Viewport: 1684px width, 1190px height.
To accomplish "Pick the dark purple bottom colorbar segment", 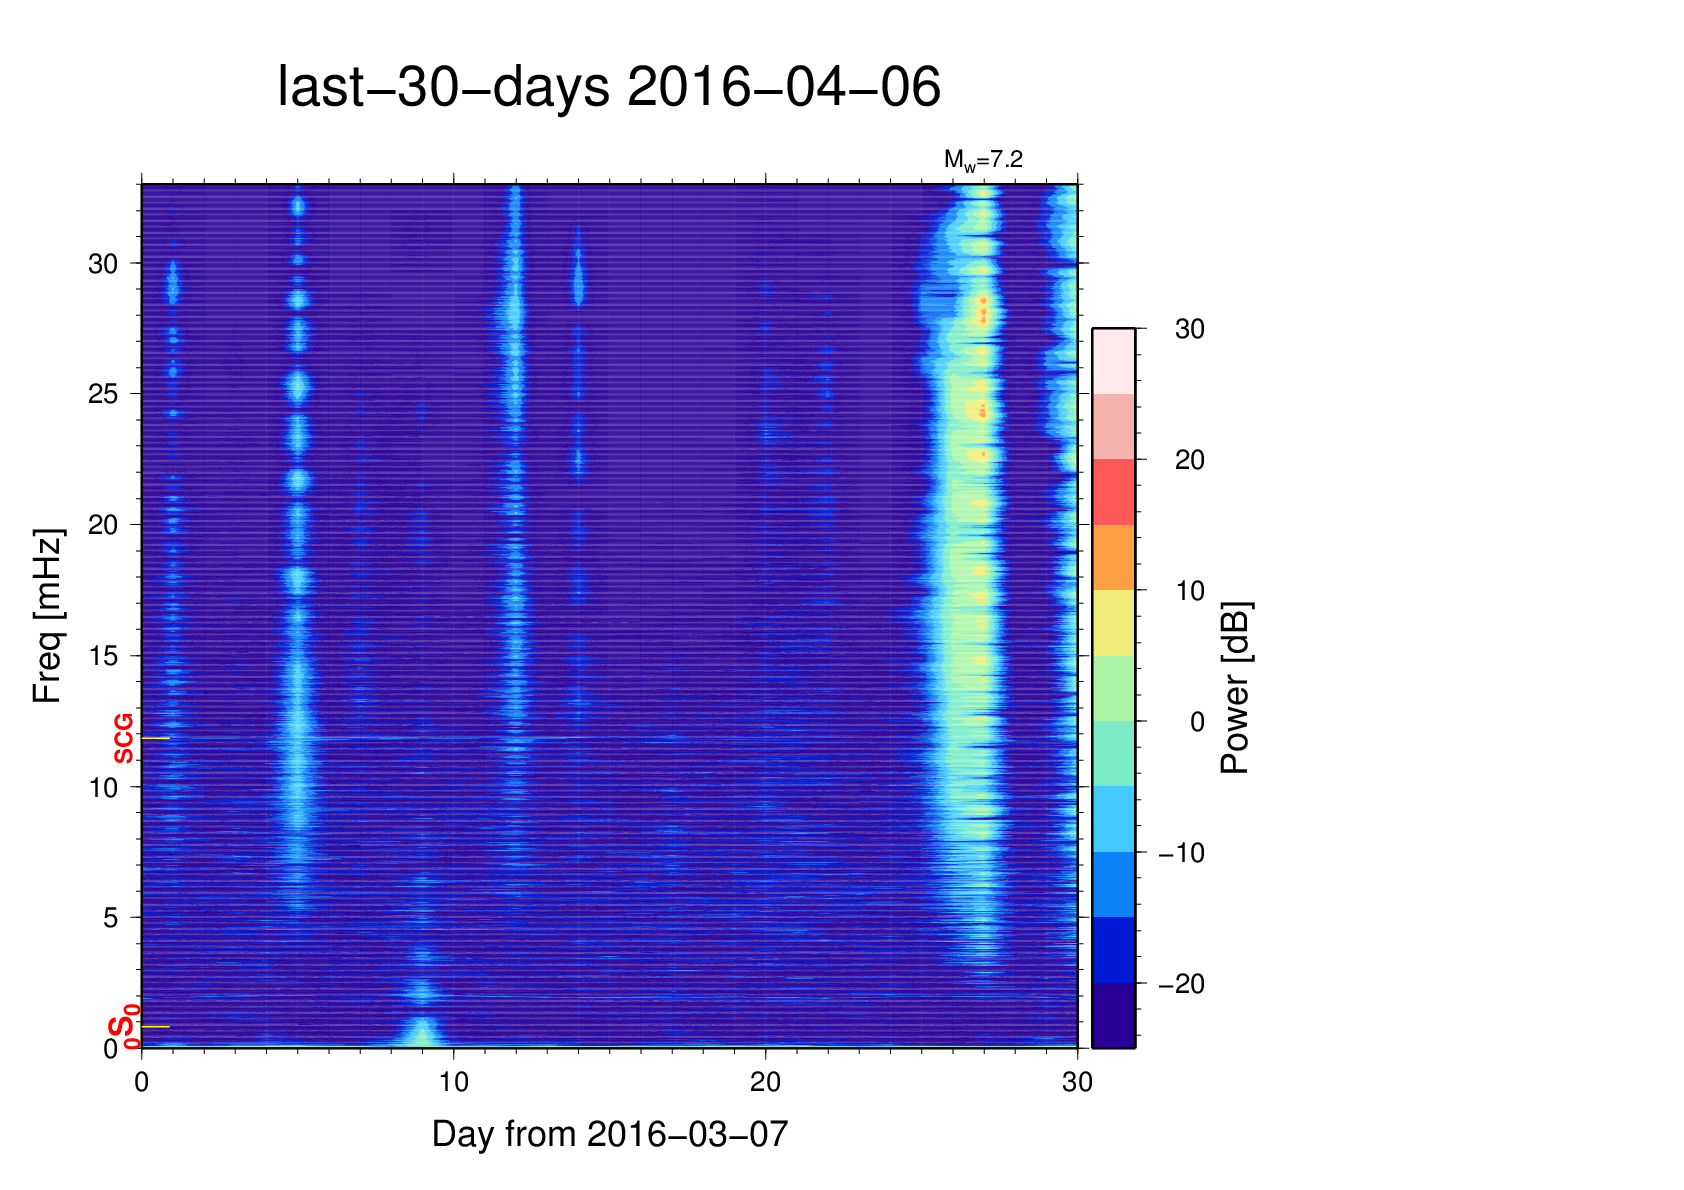I will click(1113, 1015).
